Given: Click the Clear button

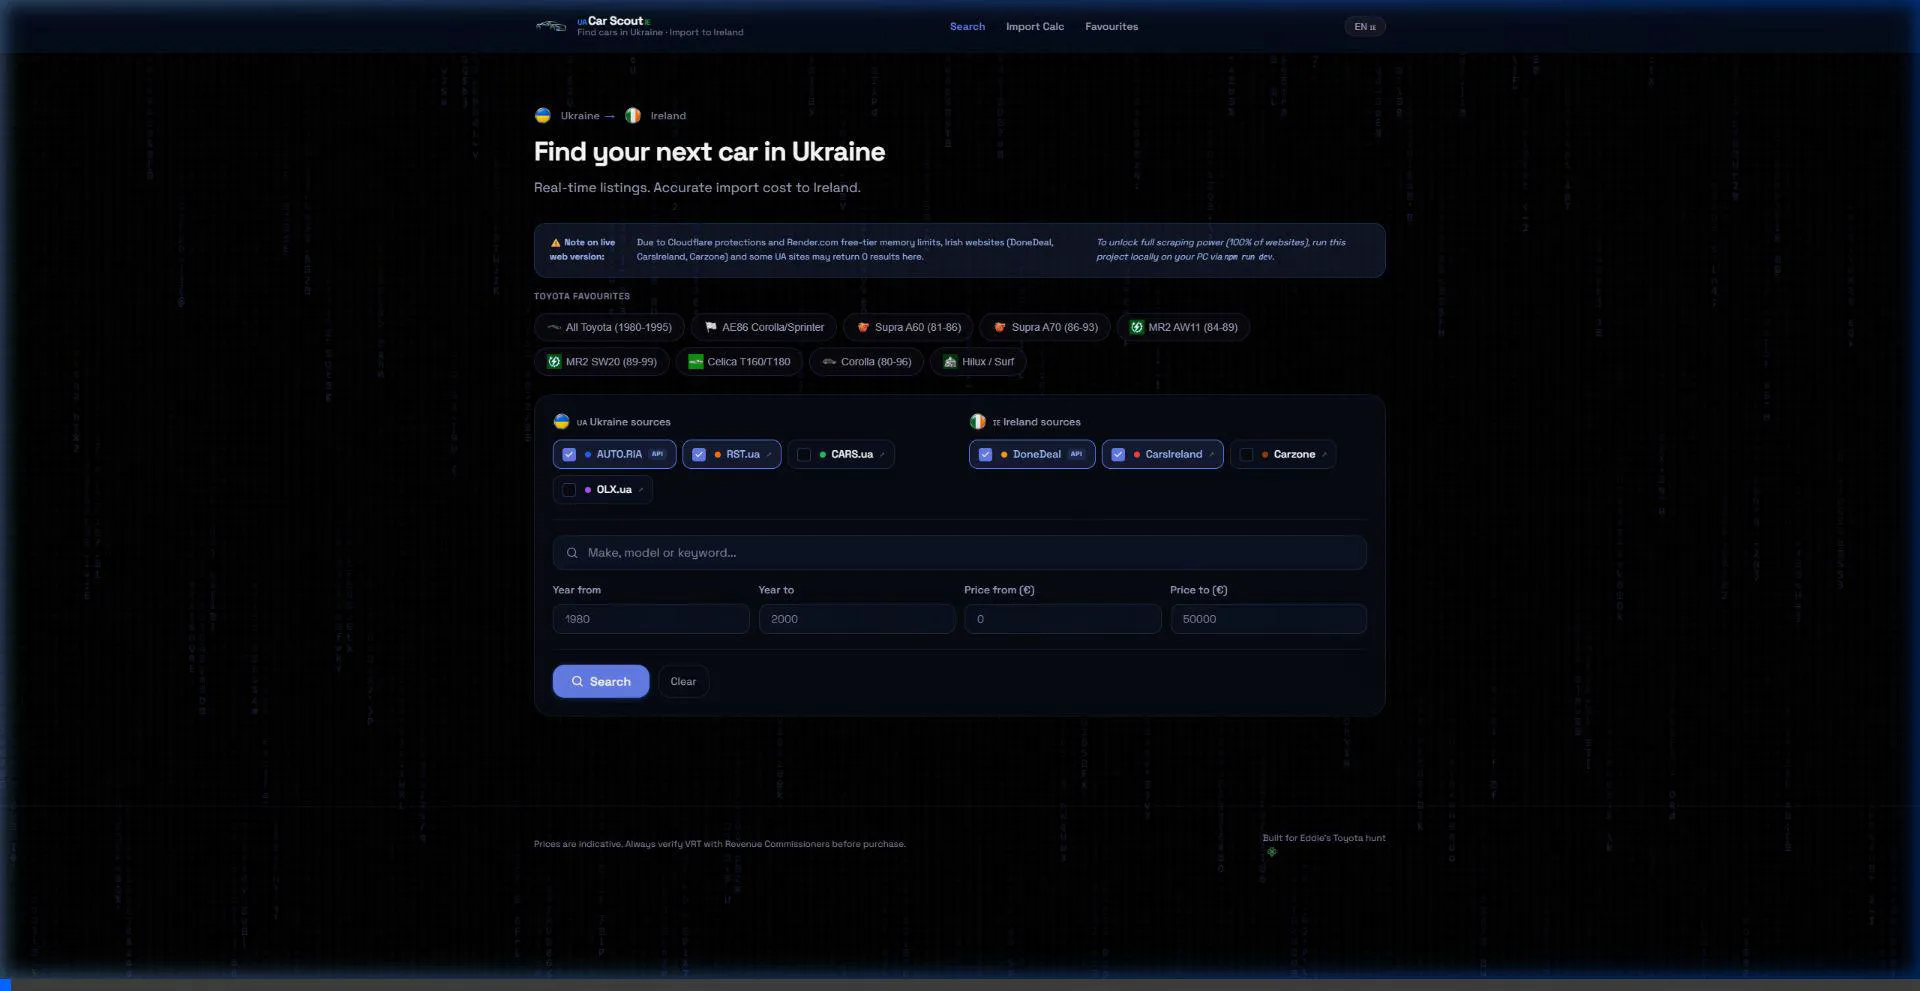Looking at the screenshot, I should tap(683, 681).
